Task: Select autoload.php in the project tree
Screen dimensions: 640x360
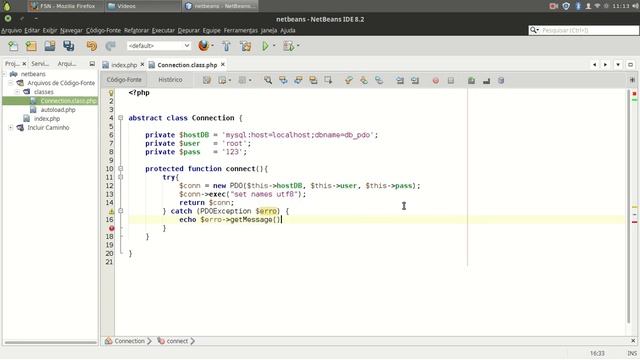Action: point(58,110)
